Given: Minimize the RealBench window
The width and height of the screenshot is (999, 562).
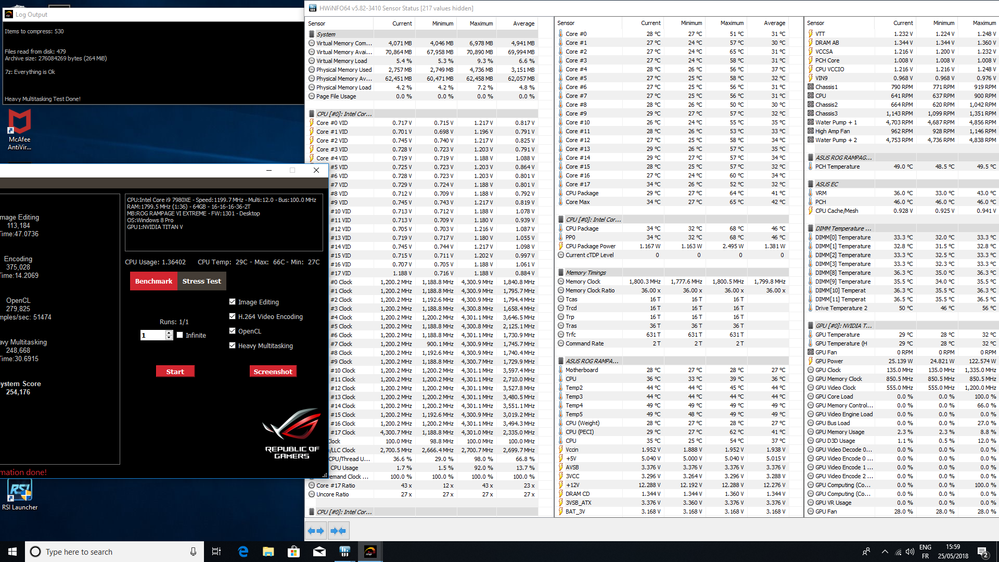Looking at the screenshot, I should pyautogui.click(x=269, y=170).
